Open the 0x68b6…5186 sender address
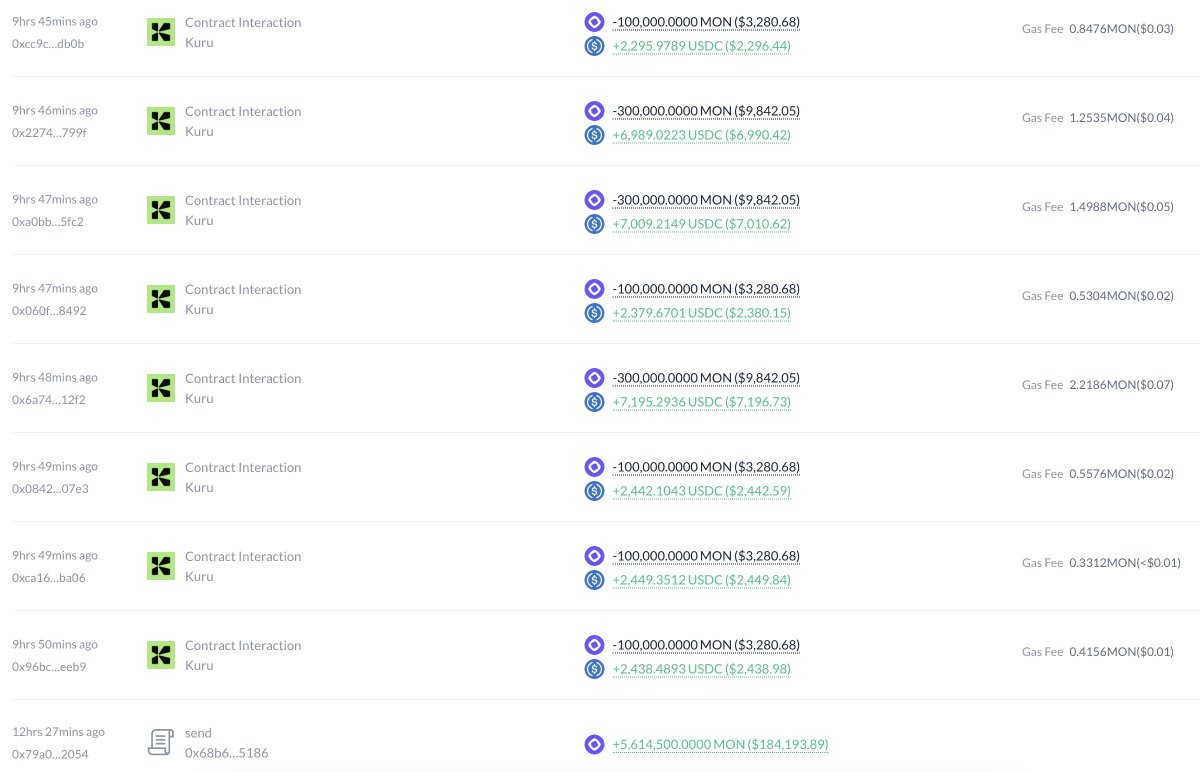This screenshot has width=1200, height=772. pos(226,753)
